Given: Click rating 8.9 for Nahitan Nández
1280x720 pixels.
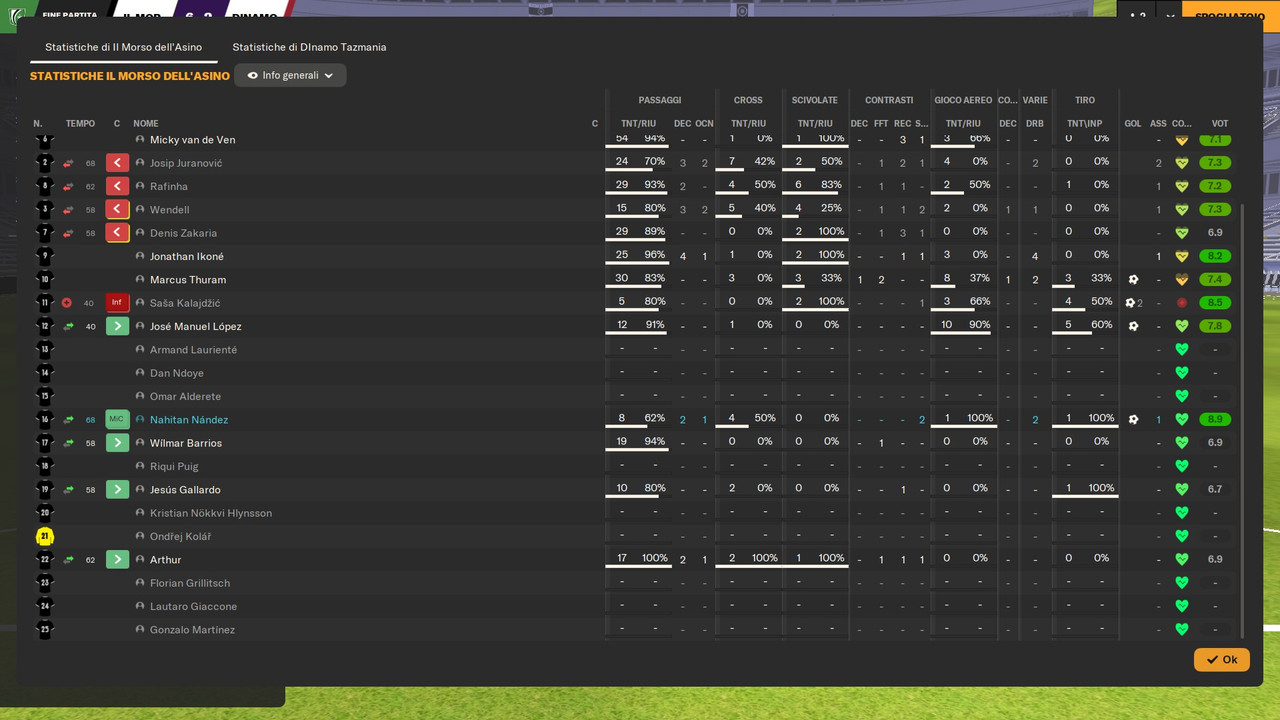Looking at the screenshot, I should coord(1216,420).
